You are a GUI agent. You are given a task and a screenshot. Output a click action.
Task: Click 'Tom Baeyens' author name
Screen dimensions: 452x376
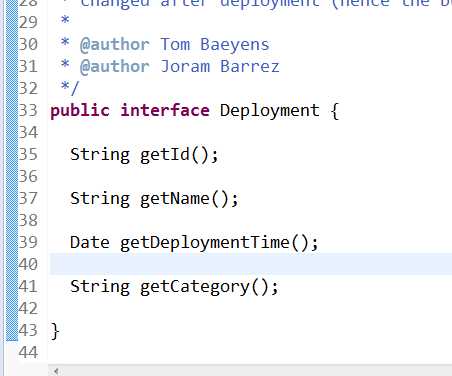click(x=214, y=45)
